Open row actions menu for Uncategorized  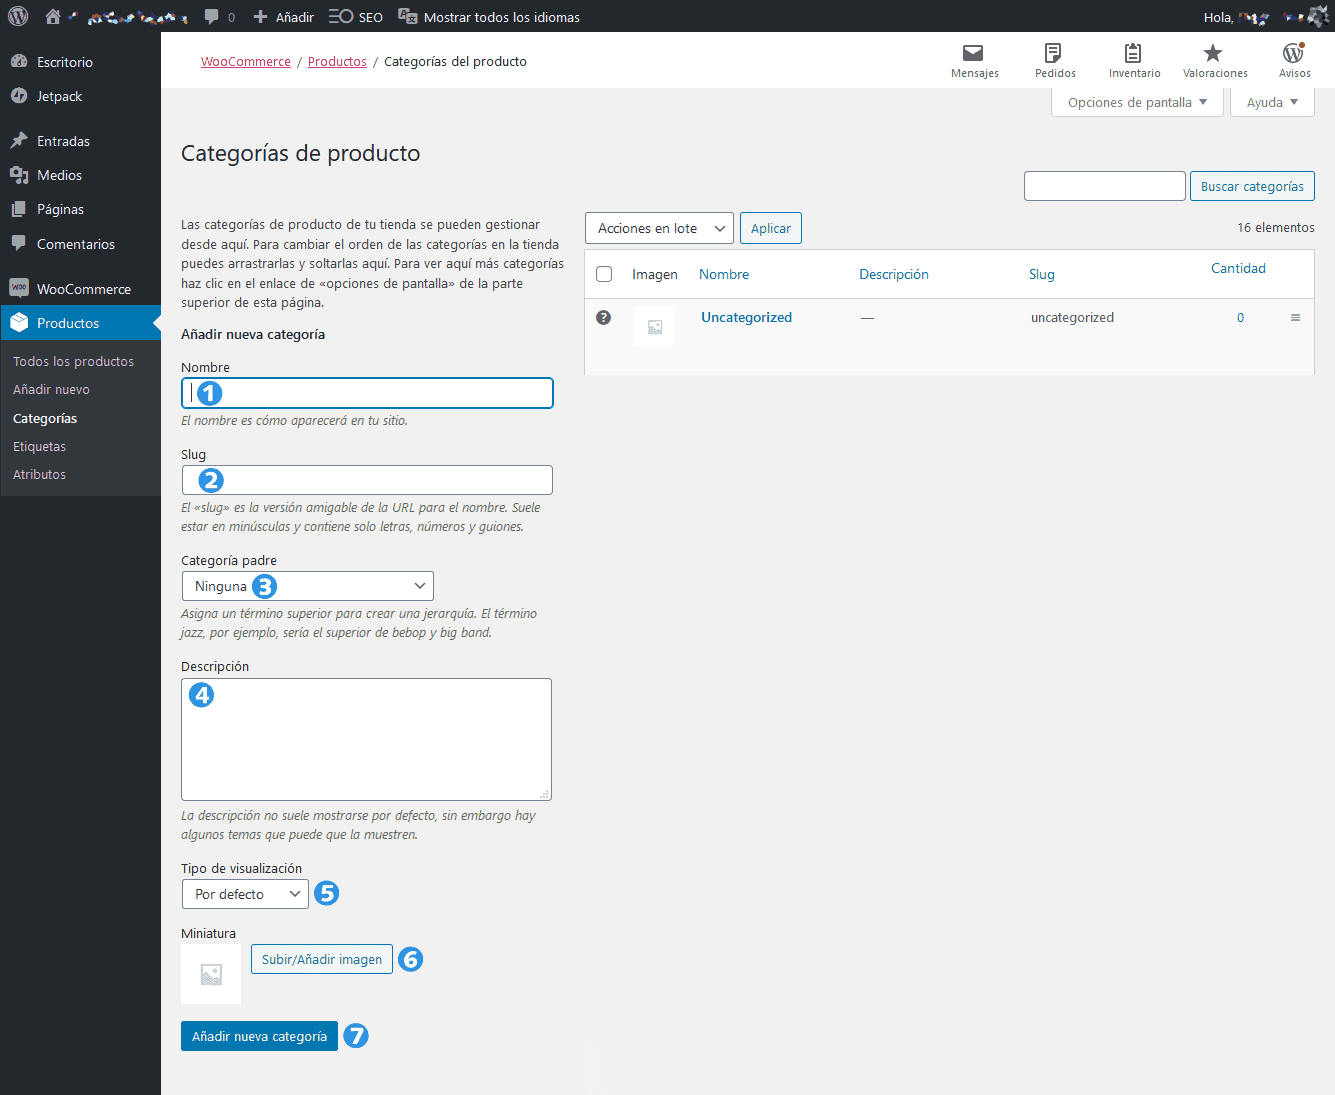click(x=1295, y=317)
